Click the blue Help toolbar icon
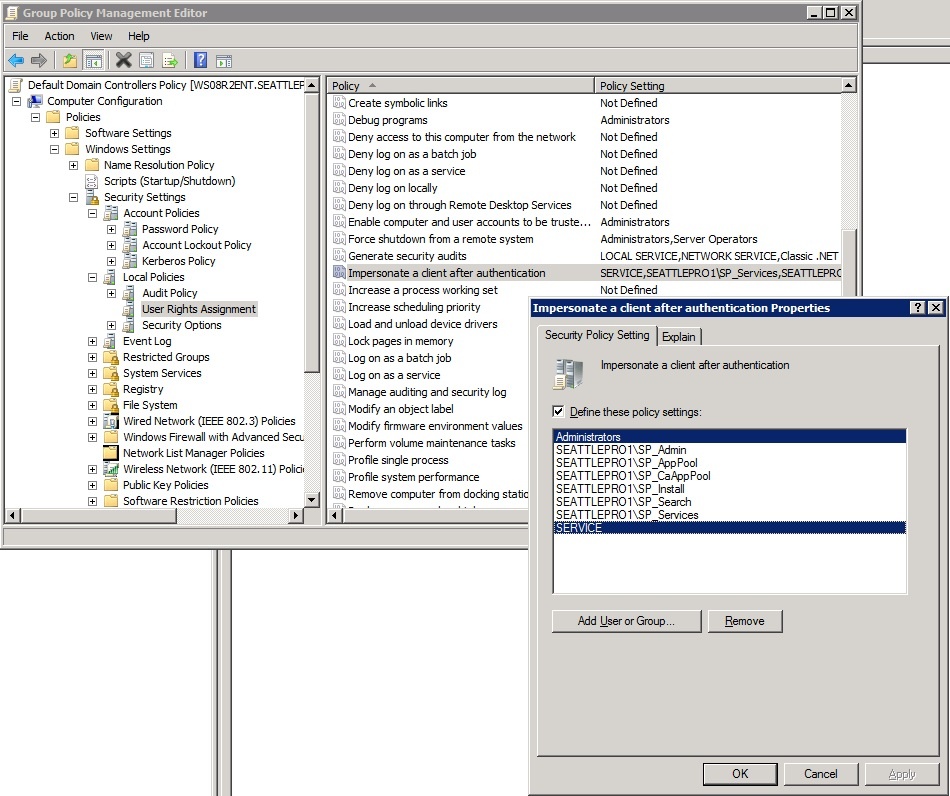950x796 pixels. (200, 61)
